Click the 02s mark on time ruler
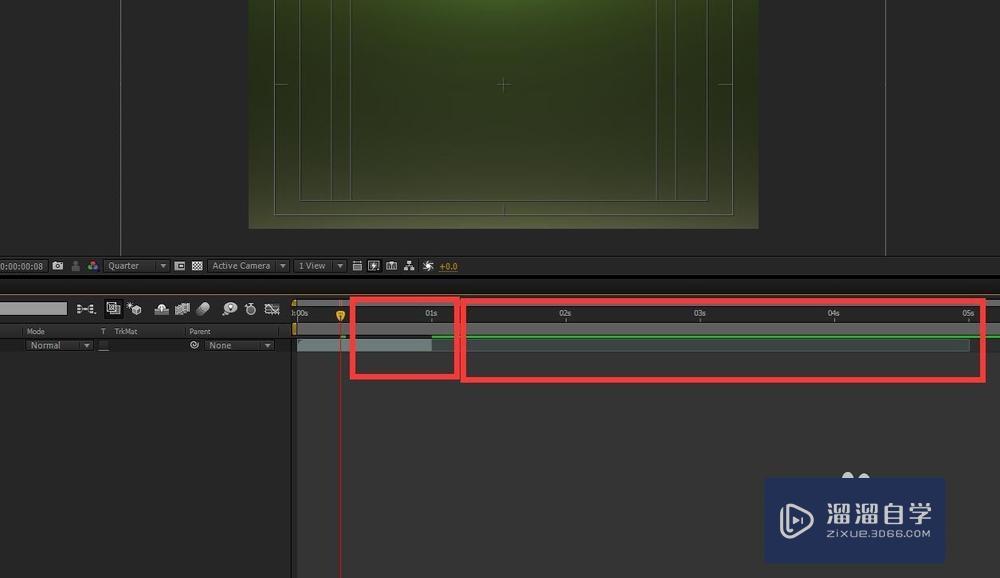This screenshot has width=1000, height=578. tap(565, 313)
